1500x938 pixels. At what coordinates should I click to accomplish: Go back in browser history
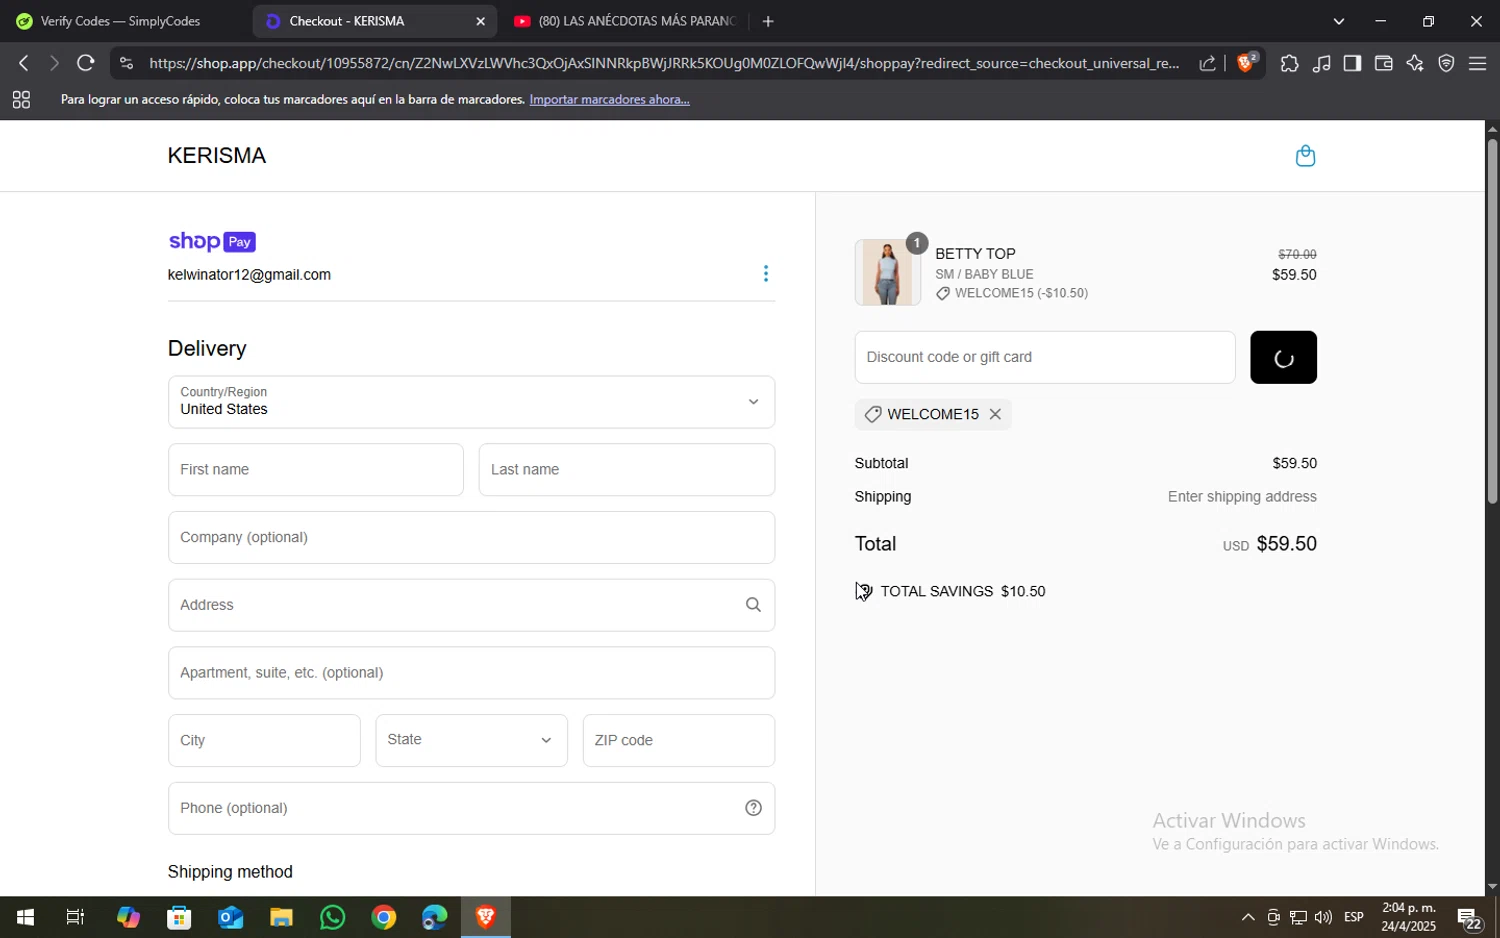click(23, 63)
